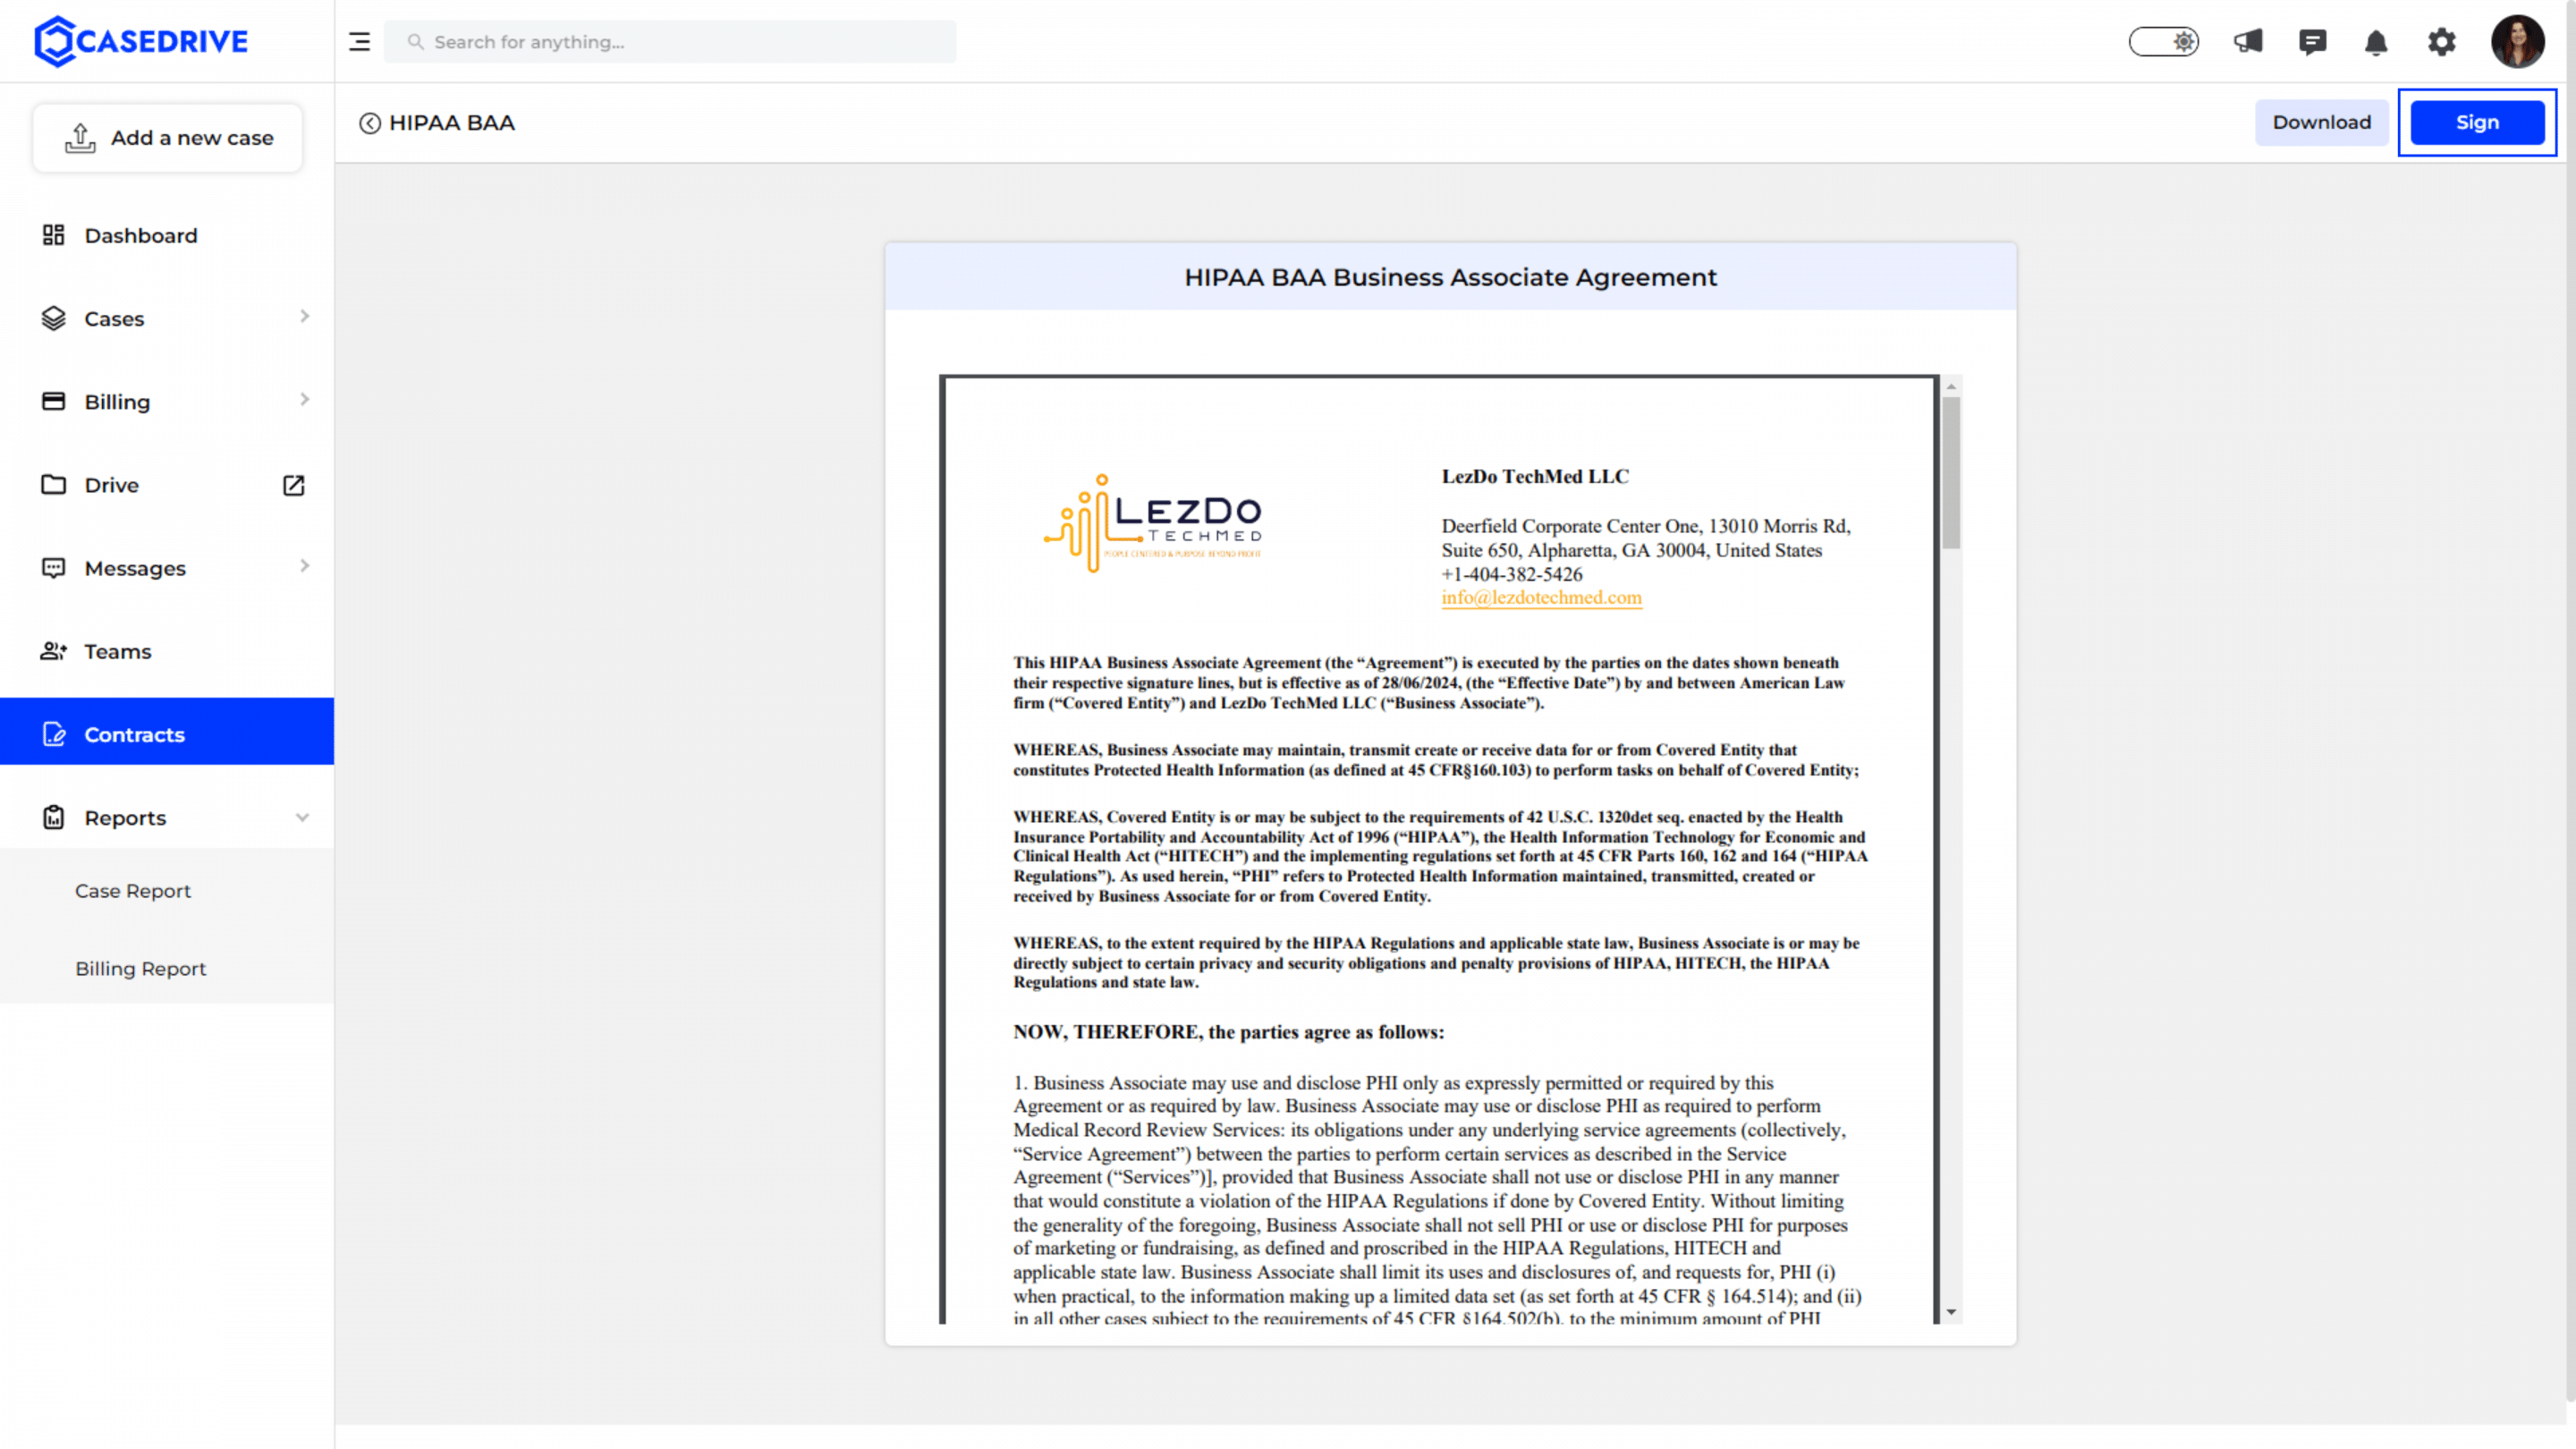The width and height of the screenshot is (2576, 1449).
Task: Click the Billing card icon
Action: point(53,401)
